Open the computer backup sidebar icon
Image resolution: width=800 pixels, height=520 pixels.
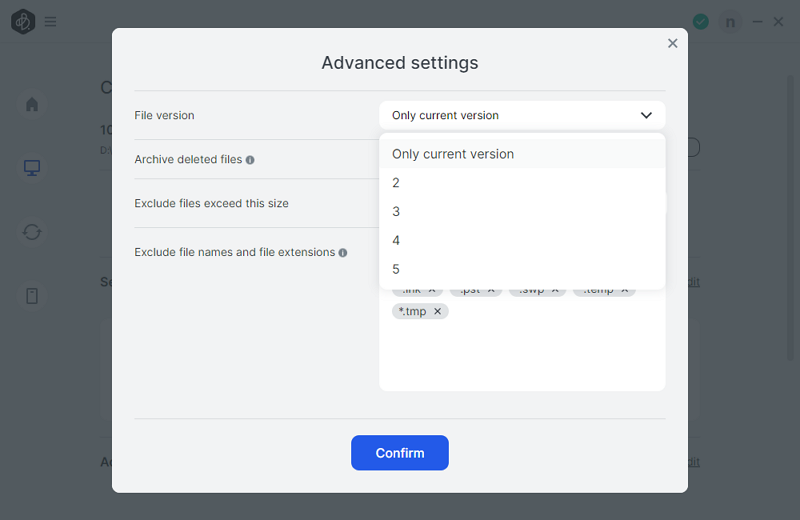(32, 168)
